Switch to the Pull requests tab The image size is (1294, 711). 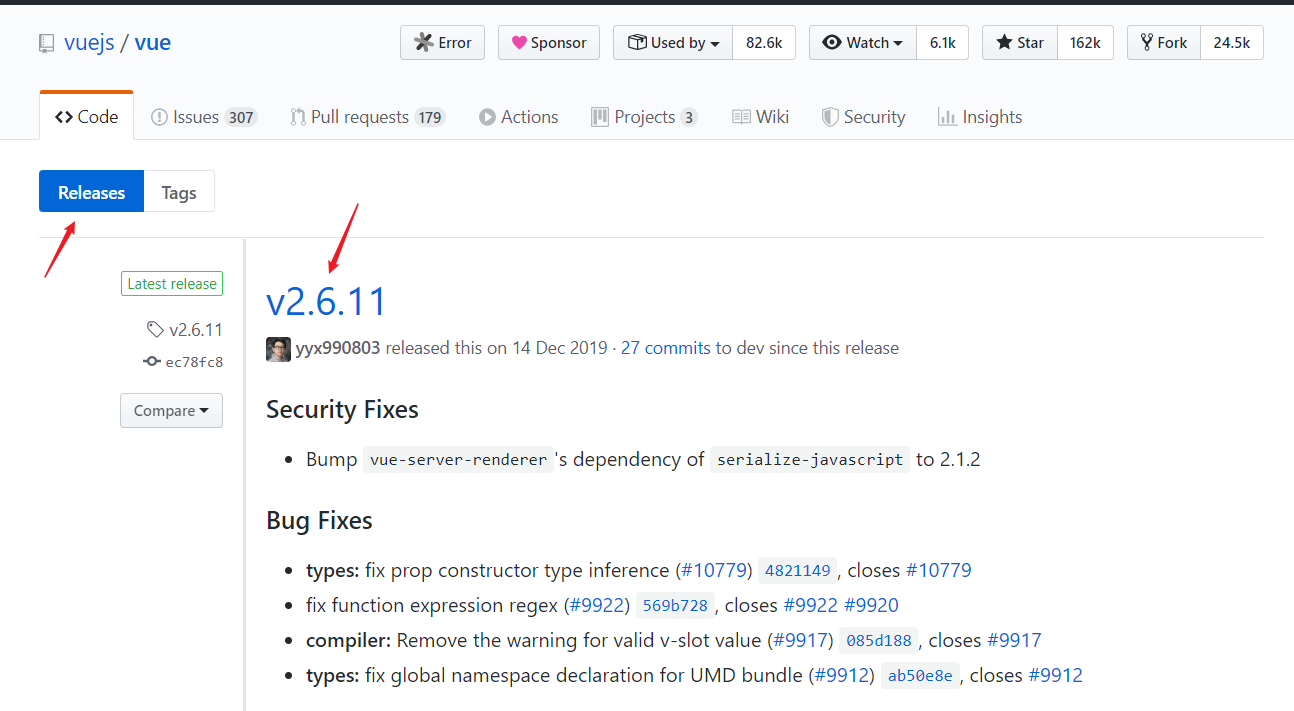click(x=367, y=117)
